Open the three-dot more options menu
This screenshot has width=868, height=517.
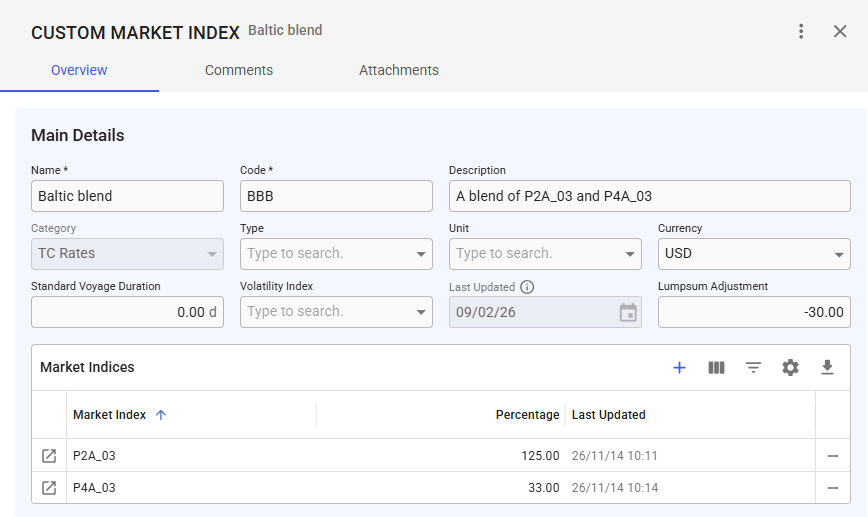tap(800, 32)
